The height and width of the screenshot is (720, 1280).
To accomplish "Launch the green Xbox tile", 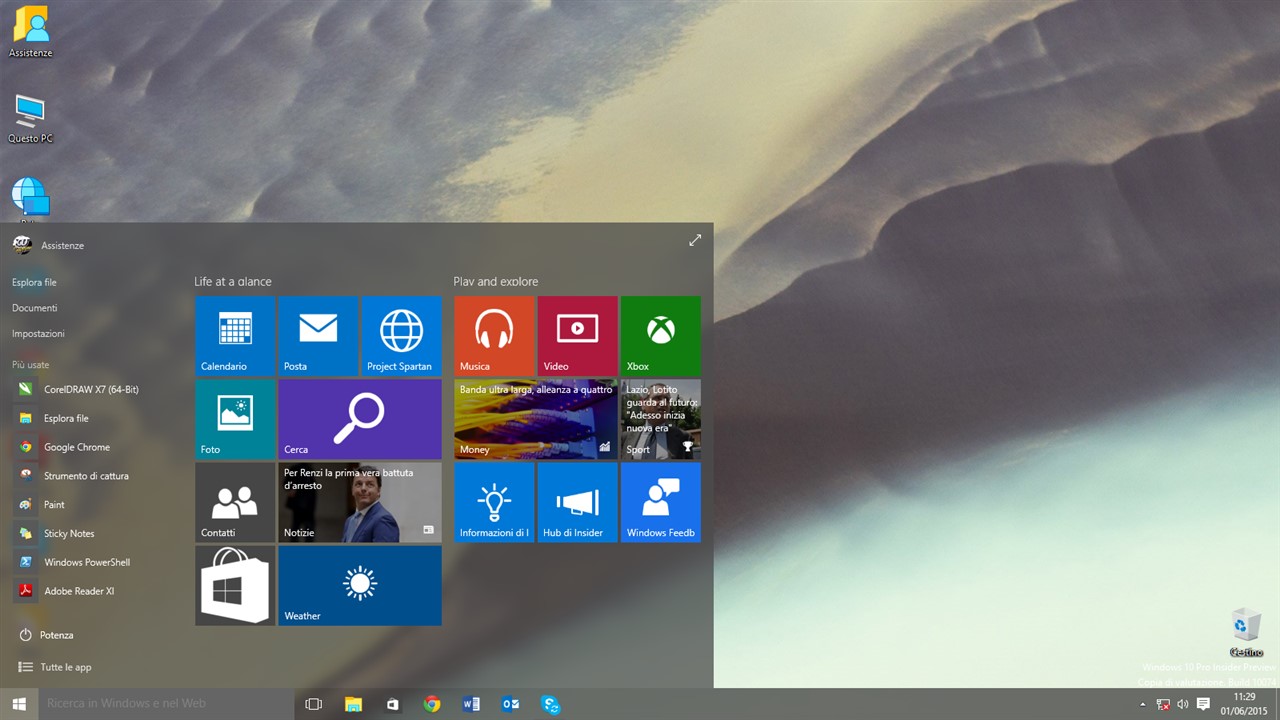I will [661, 335].
